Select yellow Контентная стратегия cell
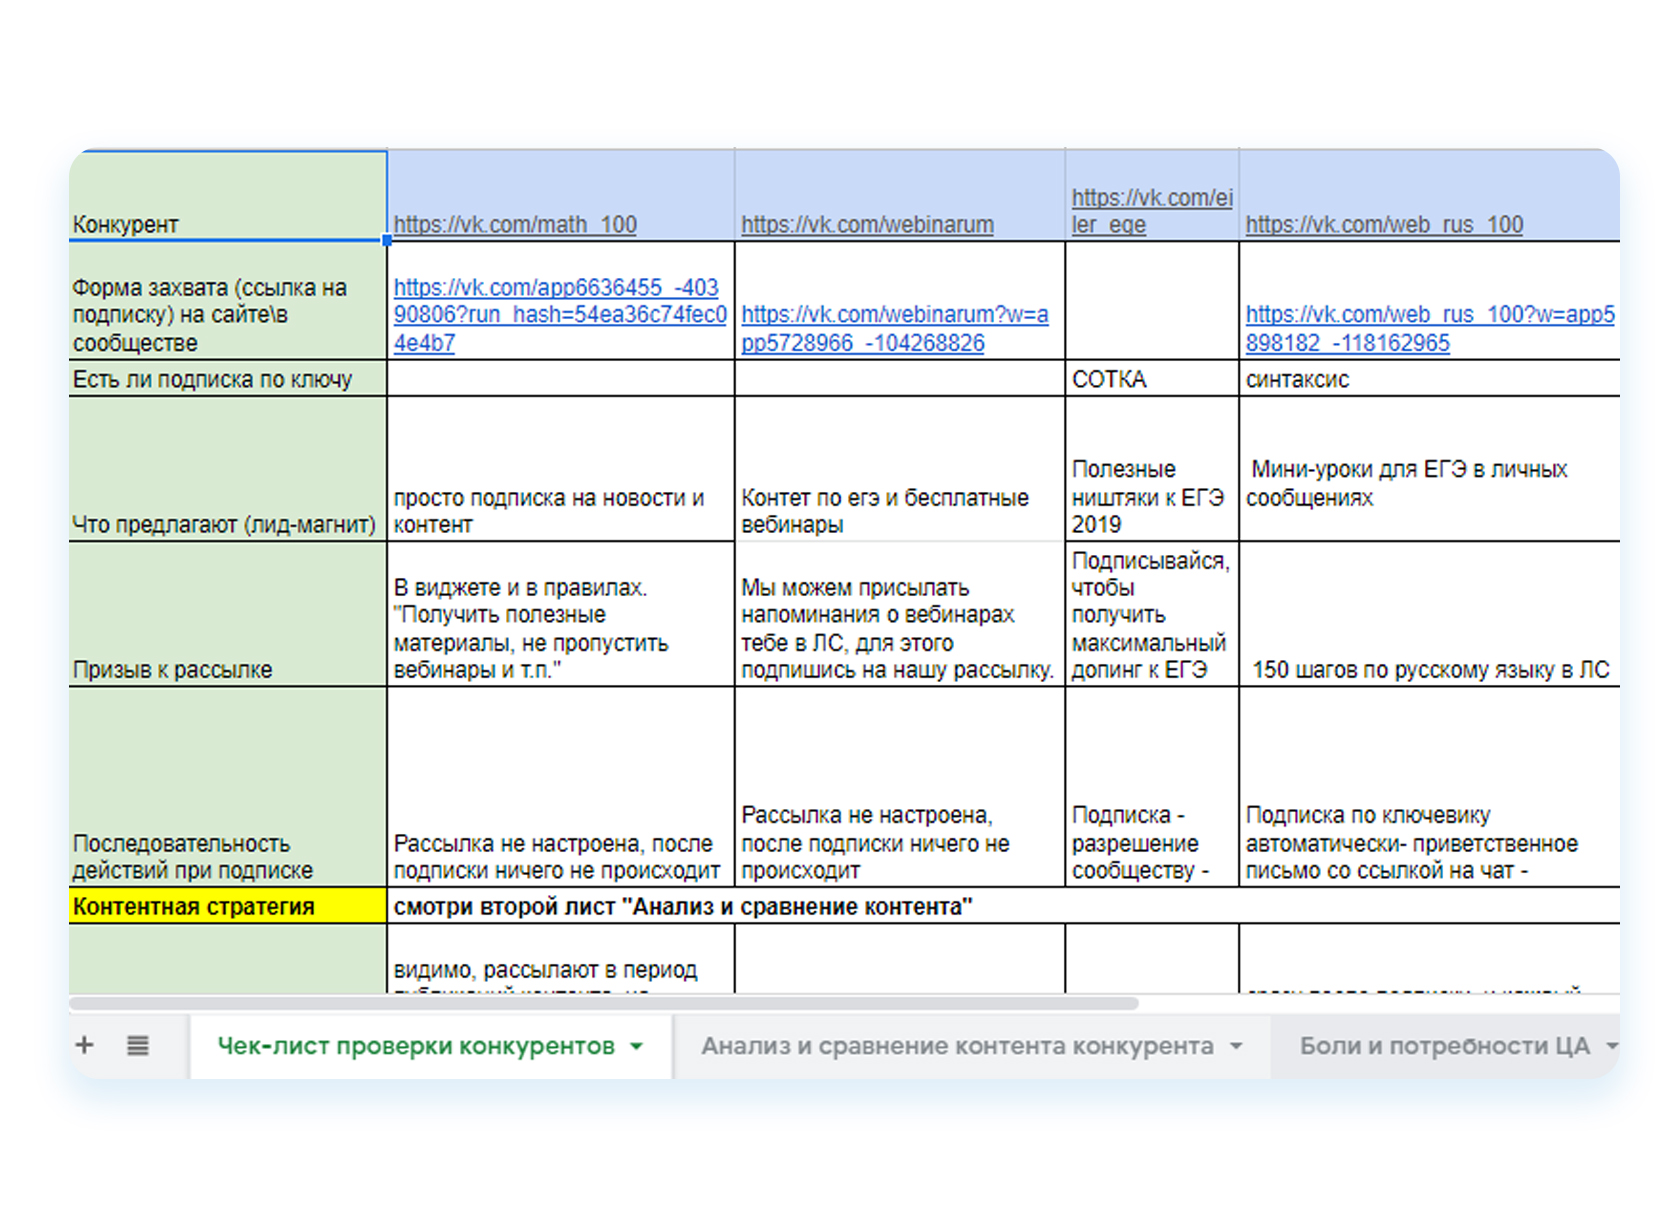 point(228,906)
